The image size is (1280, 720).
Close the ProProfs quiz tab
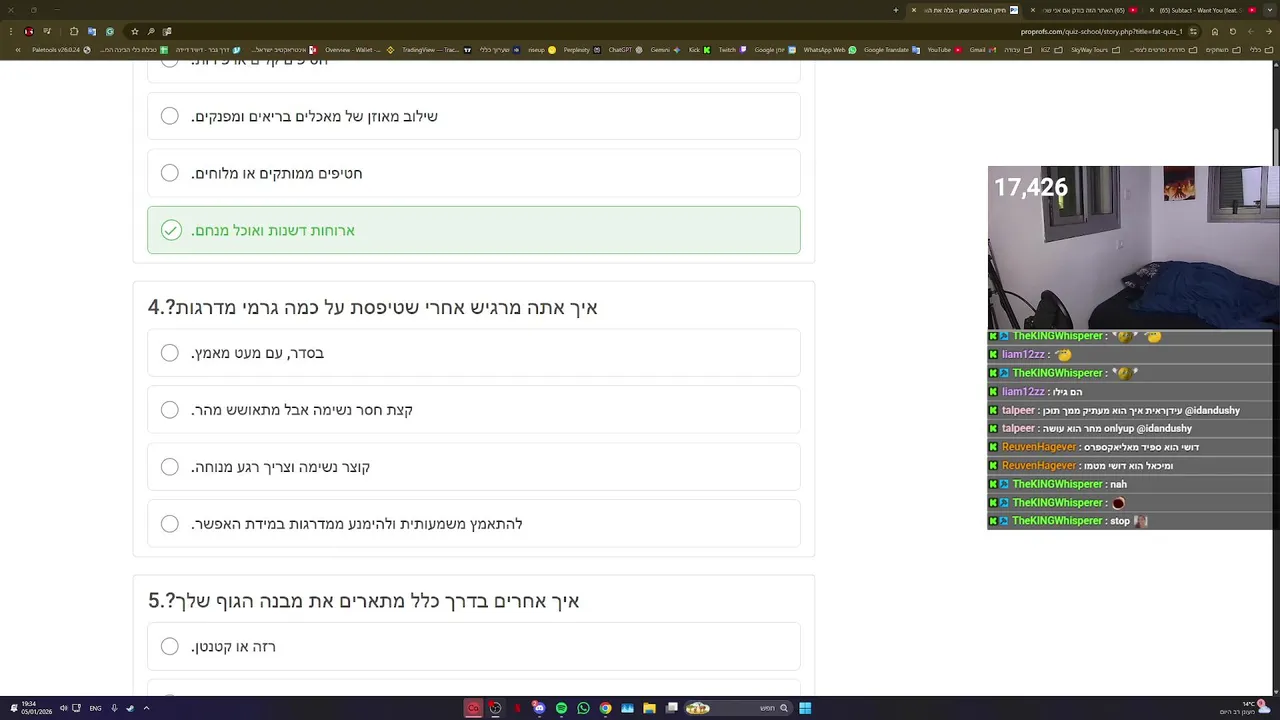914,10
